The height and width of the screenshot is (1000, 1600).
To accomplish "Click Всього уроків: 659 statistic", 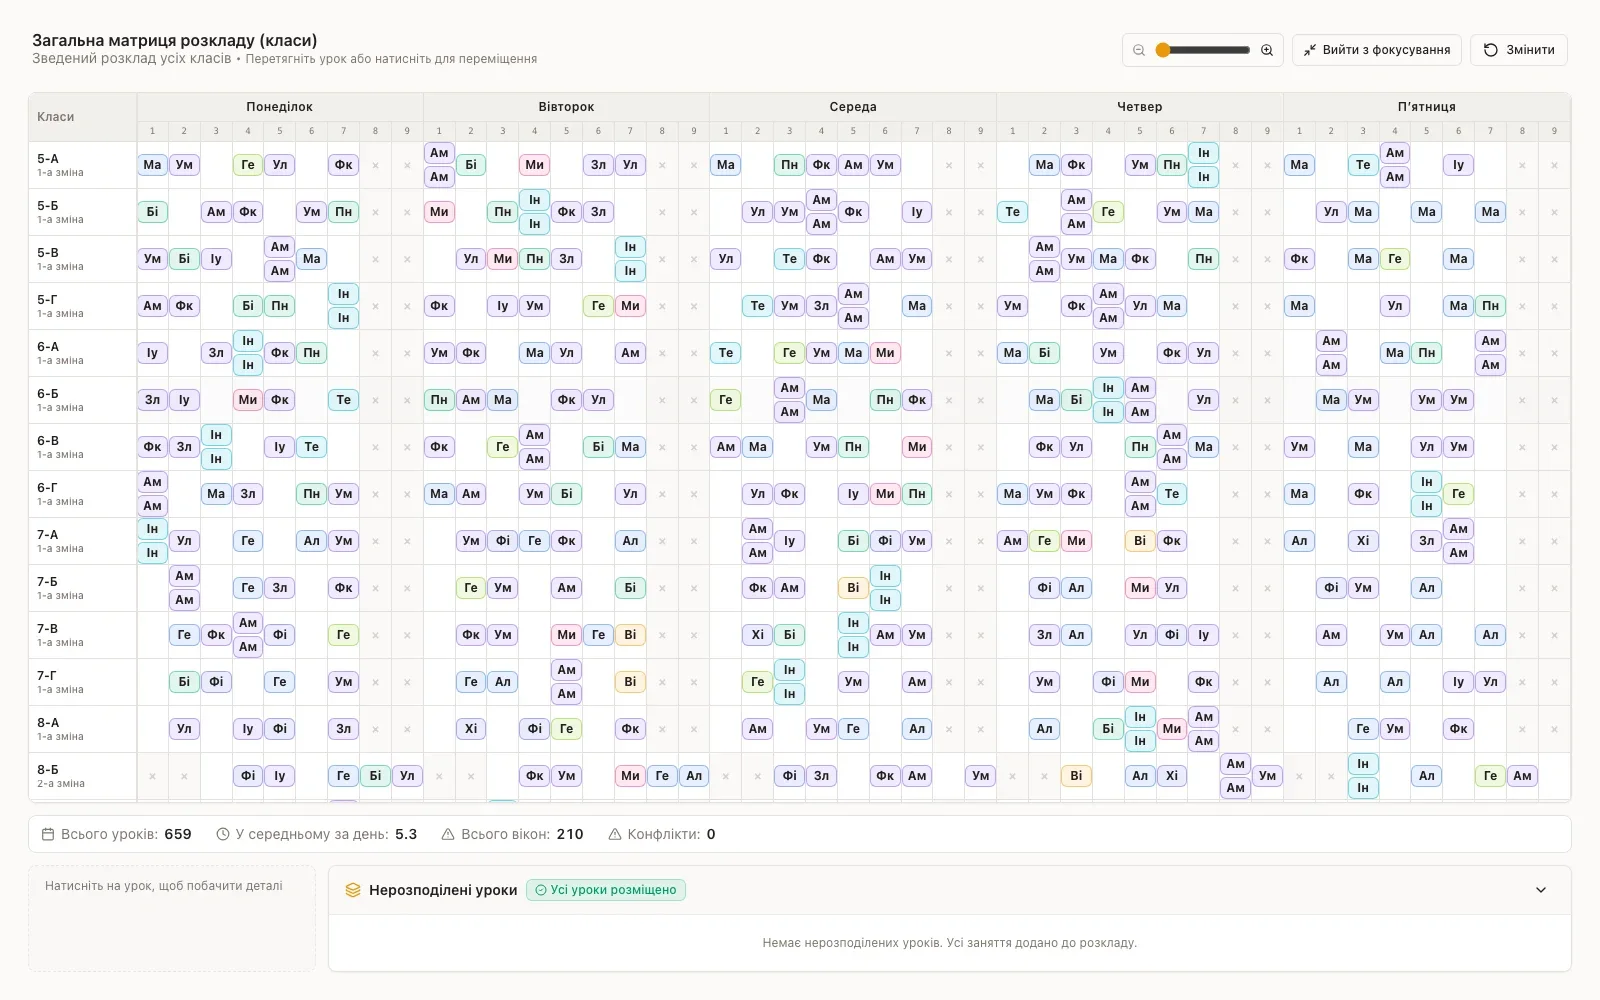I will pyautogui.click(x=116, y=834).
